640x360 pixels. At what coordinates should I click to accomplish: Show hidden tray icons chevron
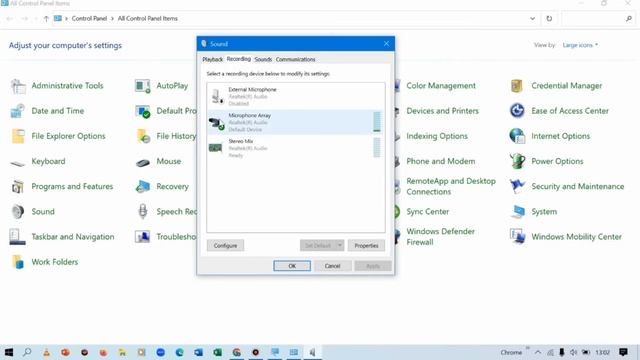538,352
